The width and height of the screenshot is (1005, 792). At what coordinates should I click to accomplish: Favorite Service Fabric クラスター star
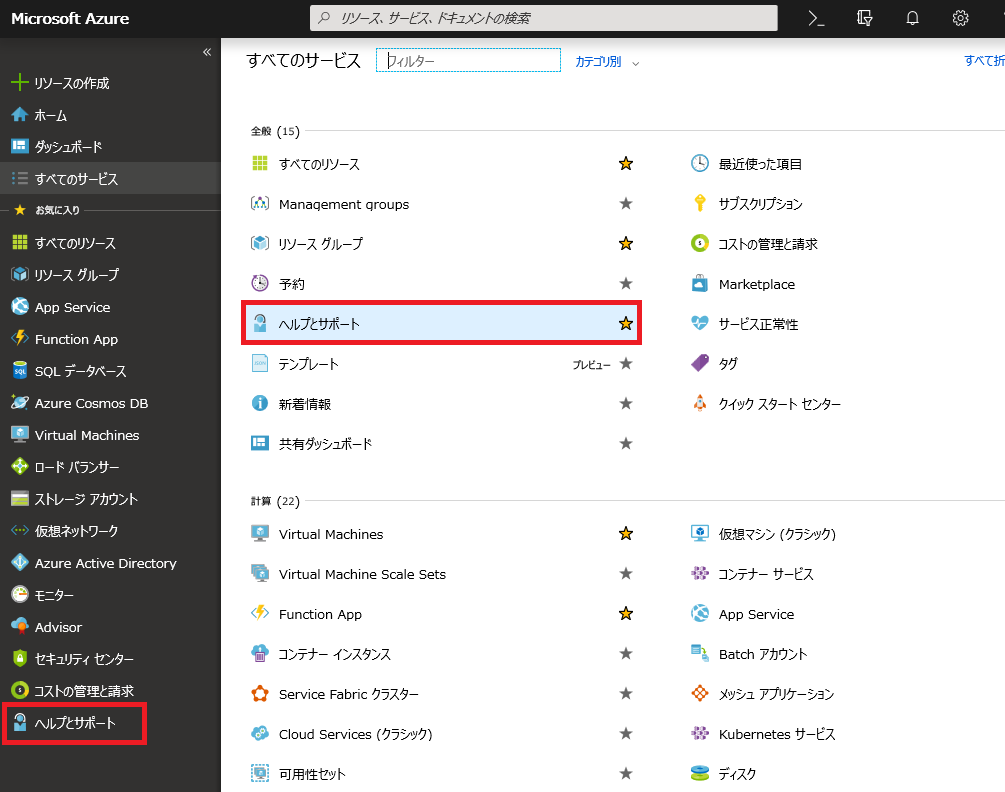(626, 693)
